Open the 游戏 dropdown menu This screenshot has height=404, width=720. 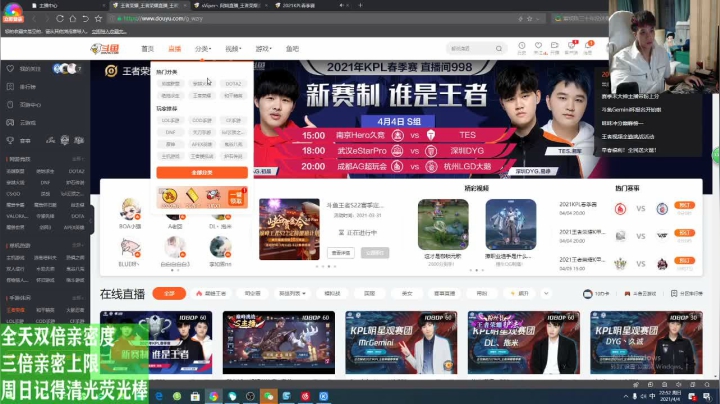coord(263,49)
